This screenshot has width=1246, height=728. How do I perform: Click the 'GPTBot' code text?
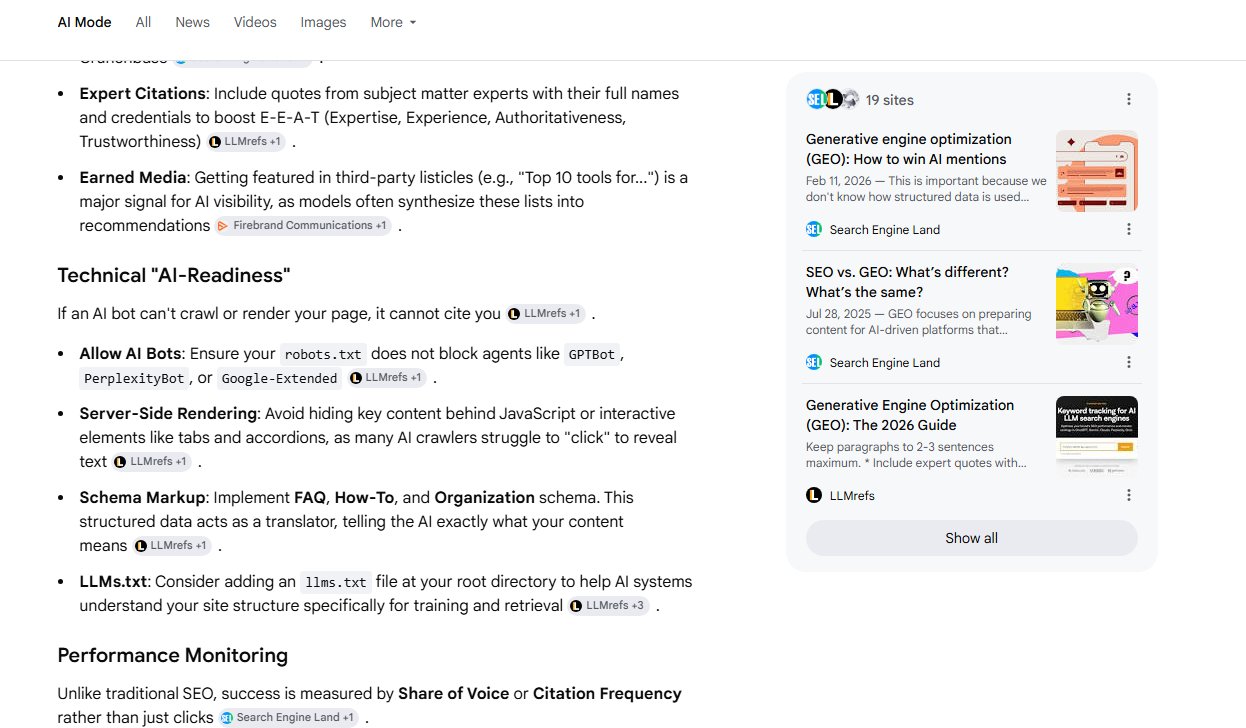point(592,355)
